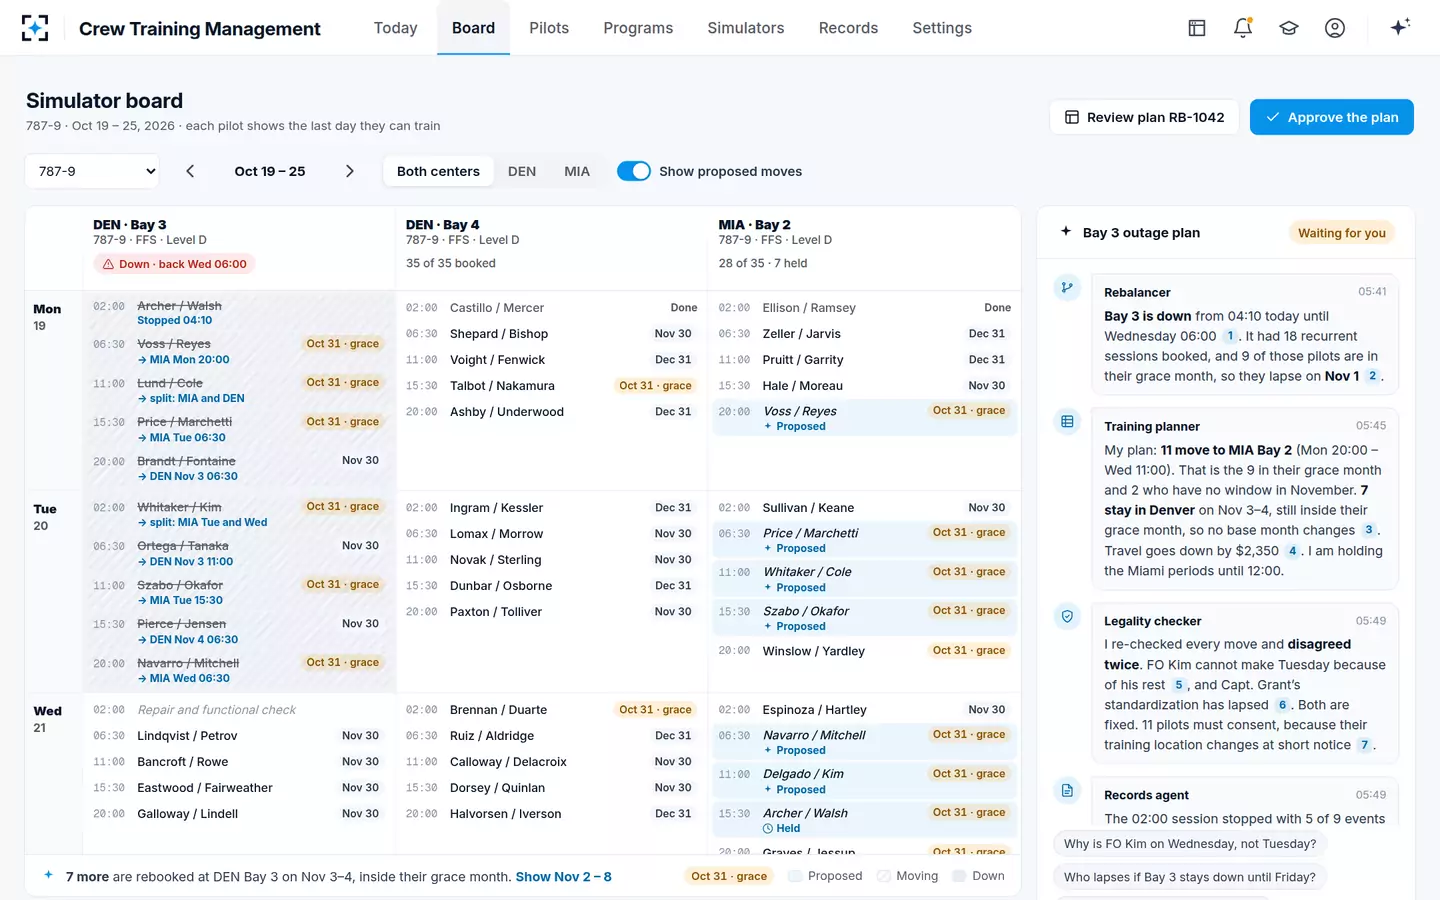Open the notifications bell
This screenshot has height=900, width=1440.
pyautogui.click(x=1243, y=28)
